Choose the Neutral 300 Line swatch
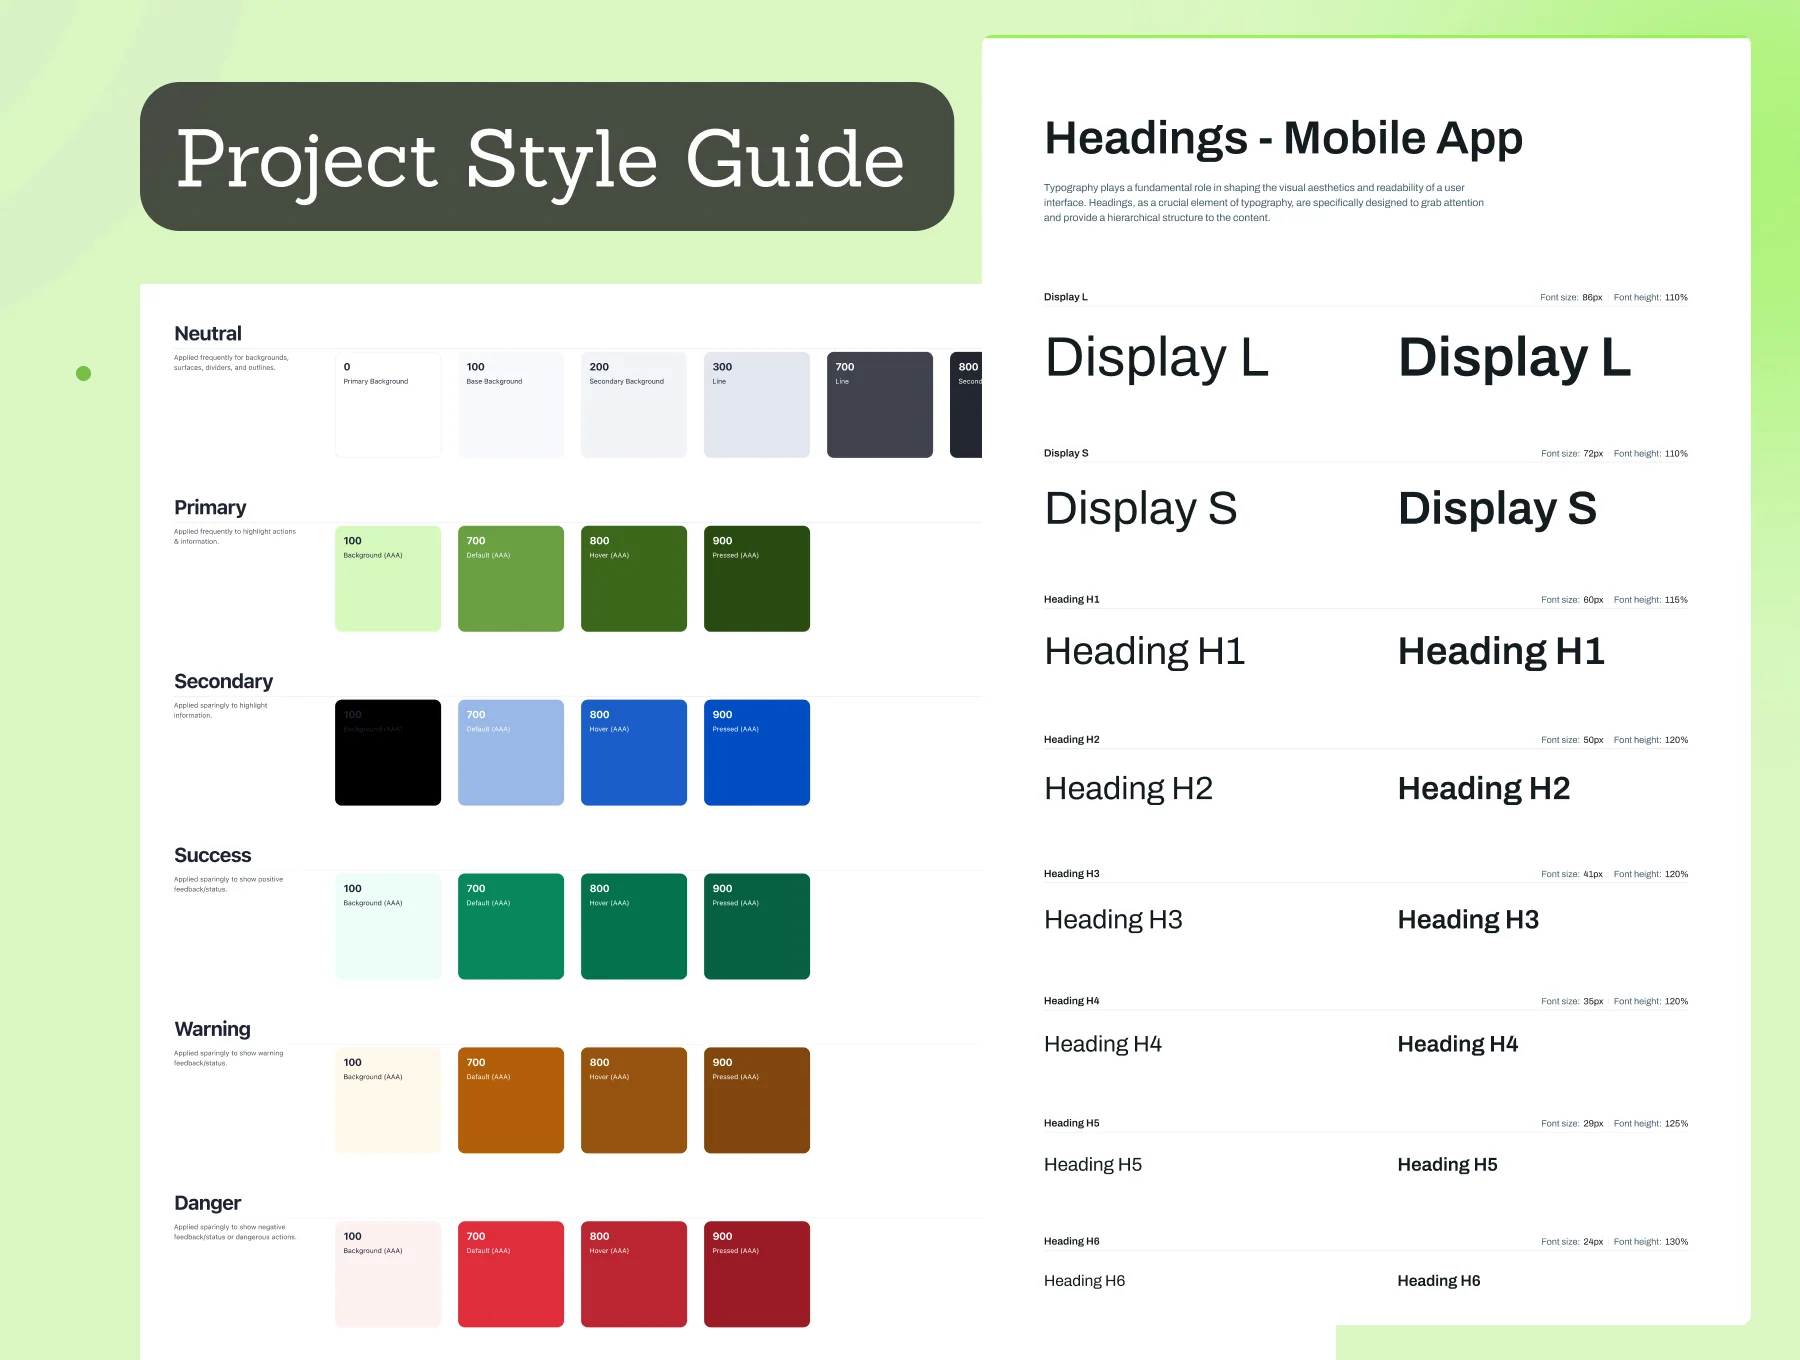 pos(757,405)
